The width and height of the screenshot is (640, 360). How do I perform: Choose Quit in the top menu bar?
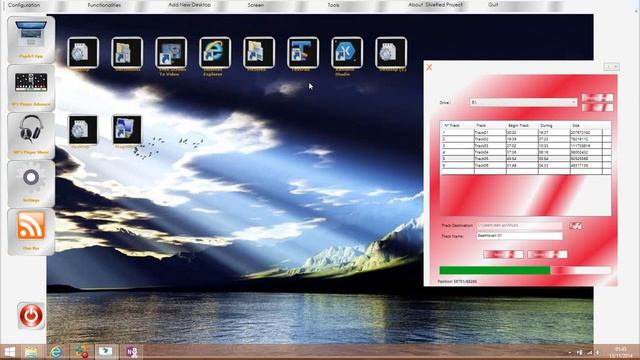coord(493,5)
